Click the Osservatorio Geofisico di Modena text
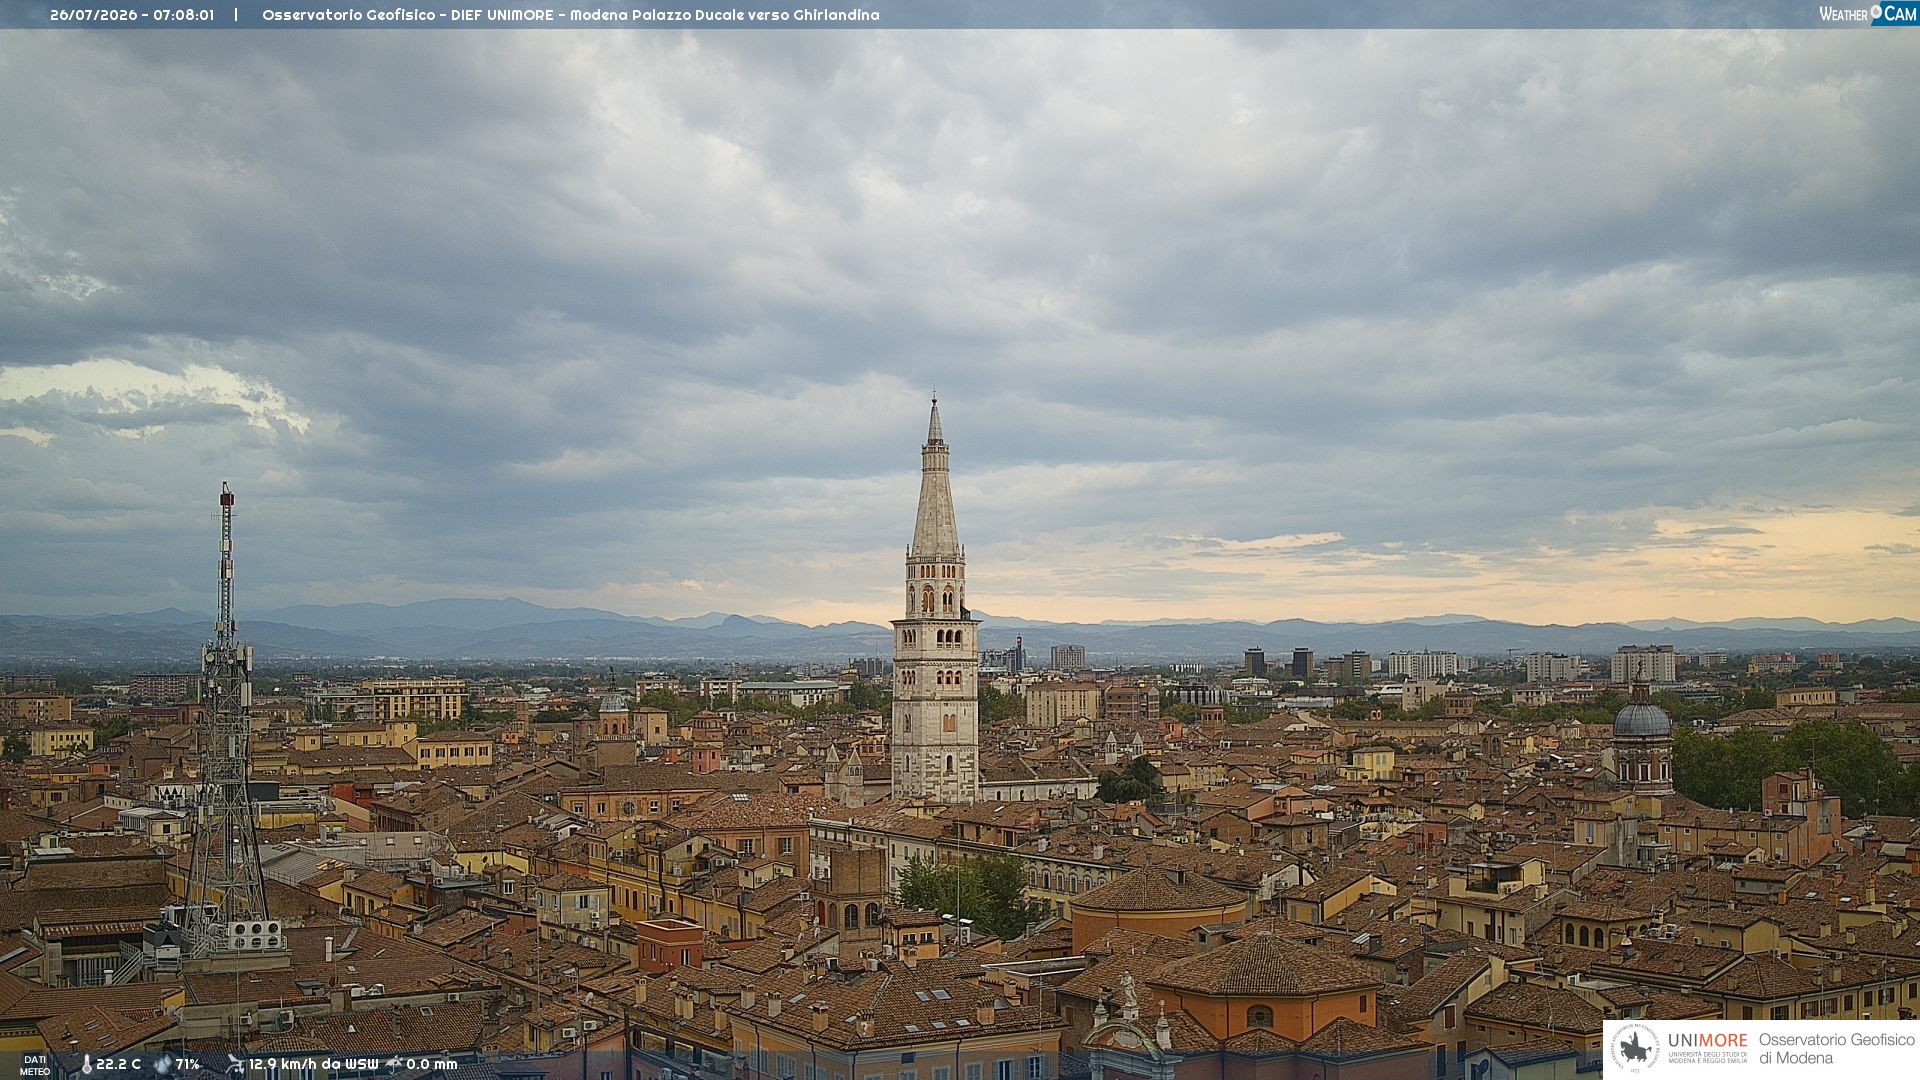Screen dimensions: 1920x1080 click(x=1836, y=1049)
